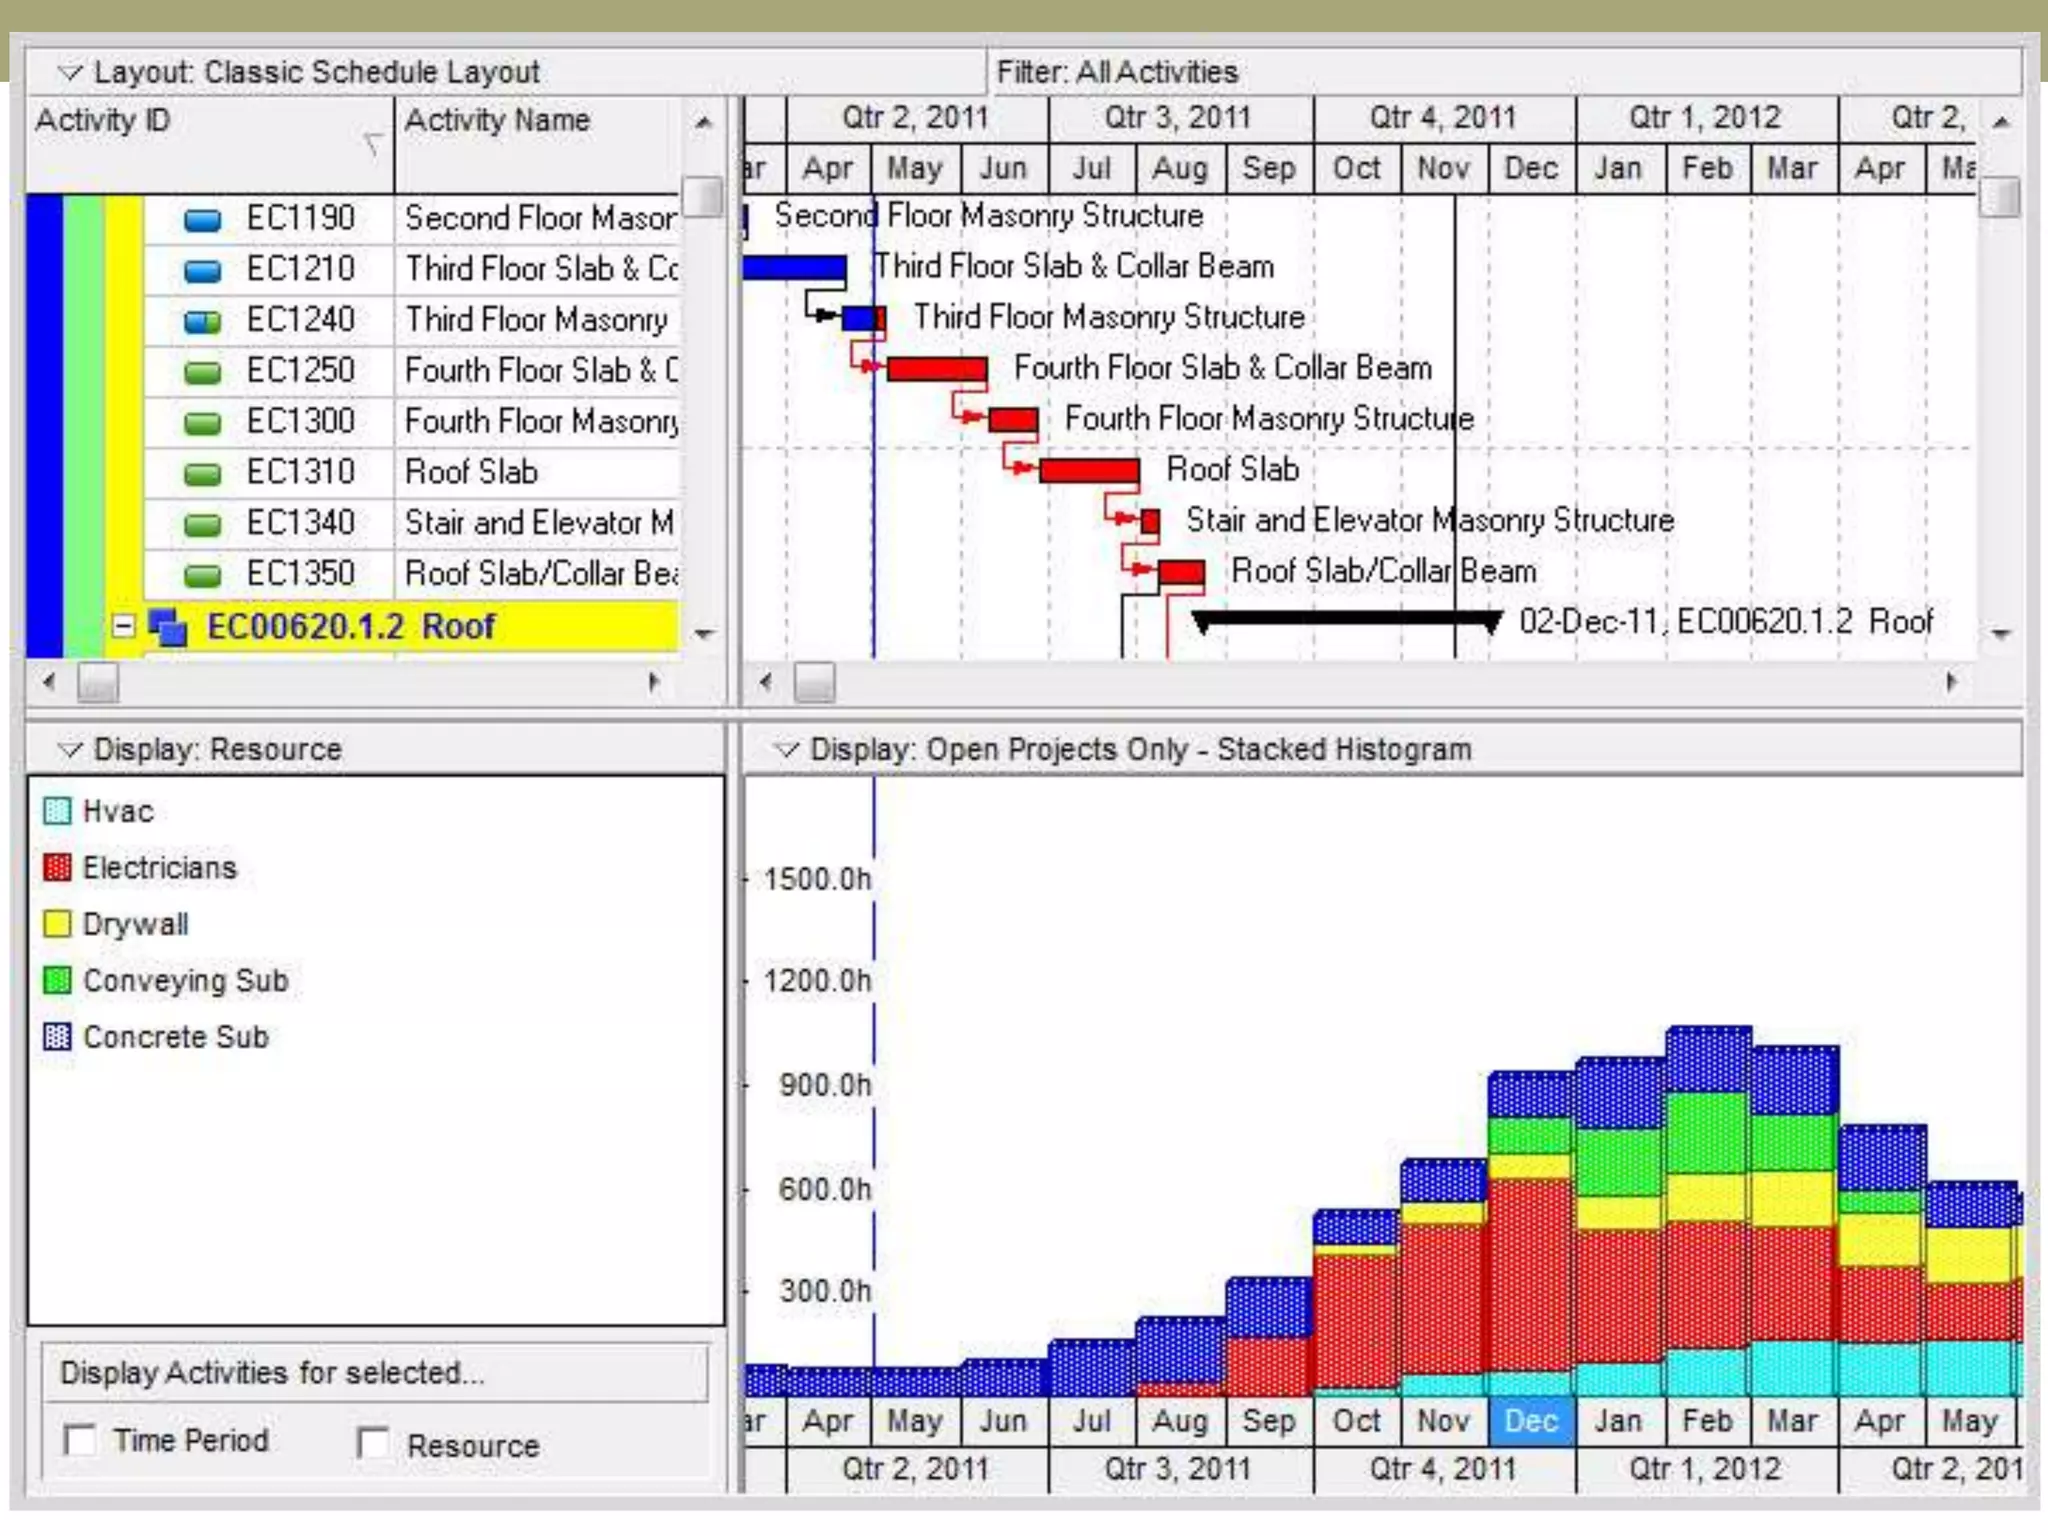This screenshot has width=2048, height=1536.
Task: Open the Layout: Classic Schedule Layout dropdown
Action: point(69,72)
